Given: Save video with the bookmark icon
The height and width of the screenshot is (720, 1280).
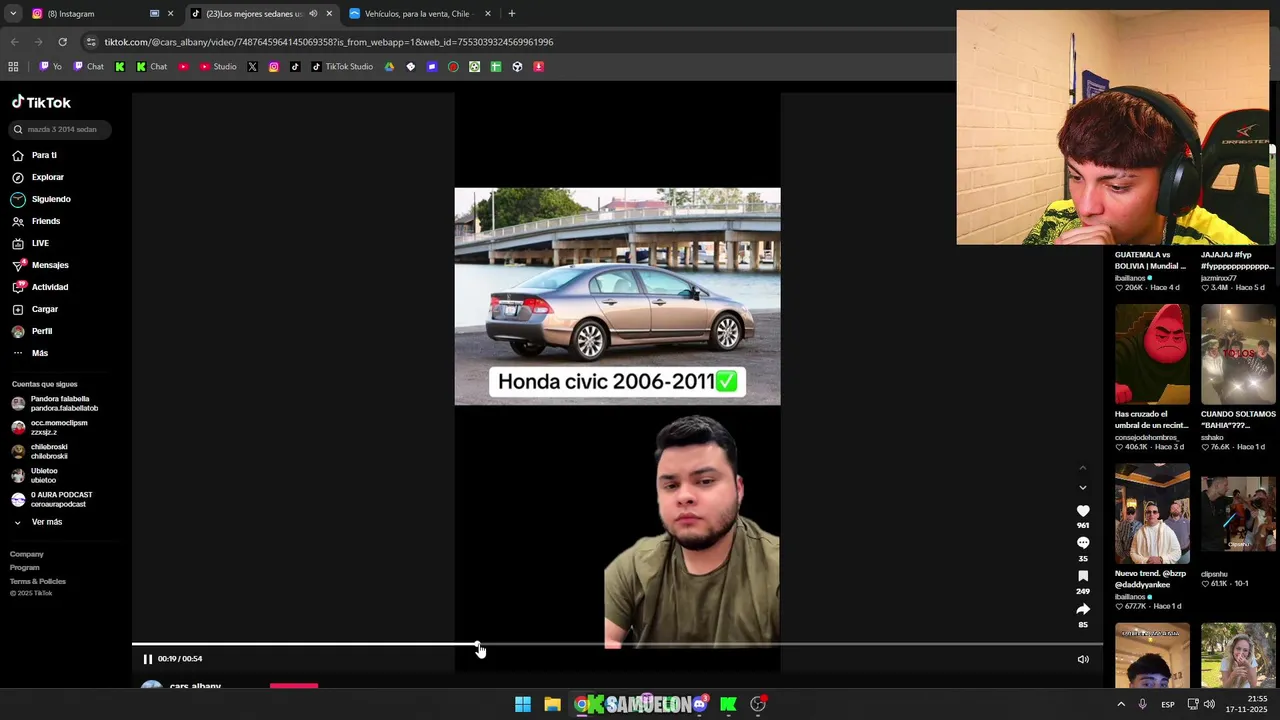Looking at the screenshot, I should pos(1083,576).
